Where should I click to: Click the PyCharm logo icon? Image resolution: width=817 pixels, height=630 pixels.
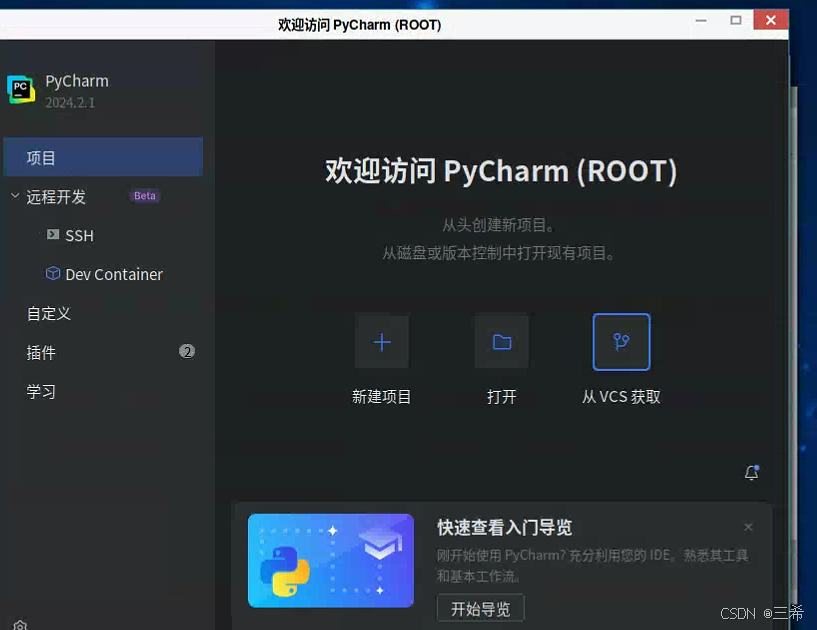(x=22, y=89)
